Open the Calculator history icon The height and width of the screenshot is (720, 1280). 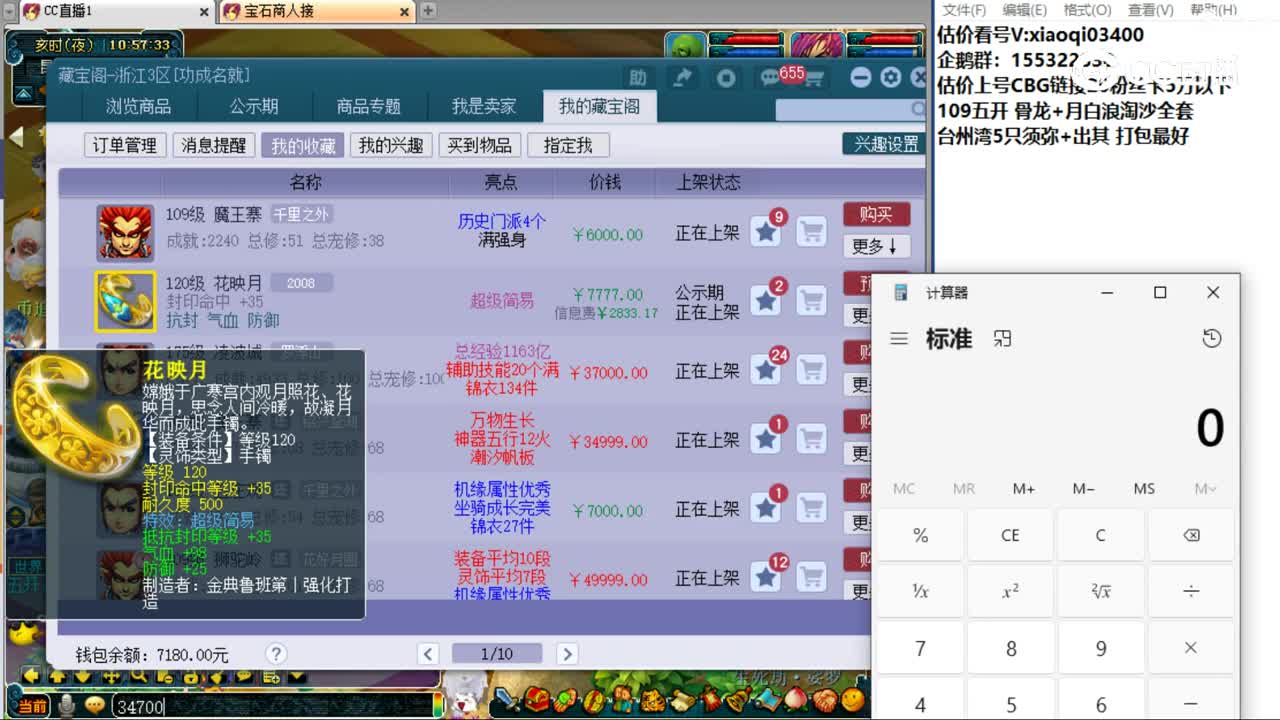coord(1211,338)
